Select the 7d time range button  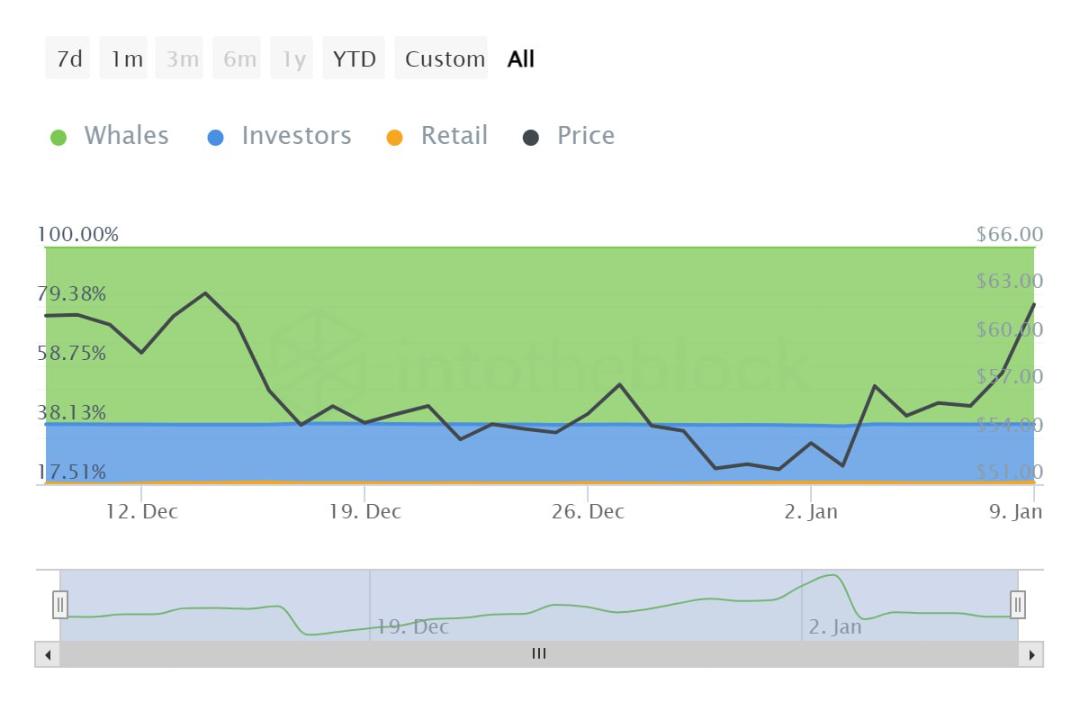pos(69,59)
